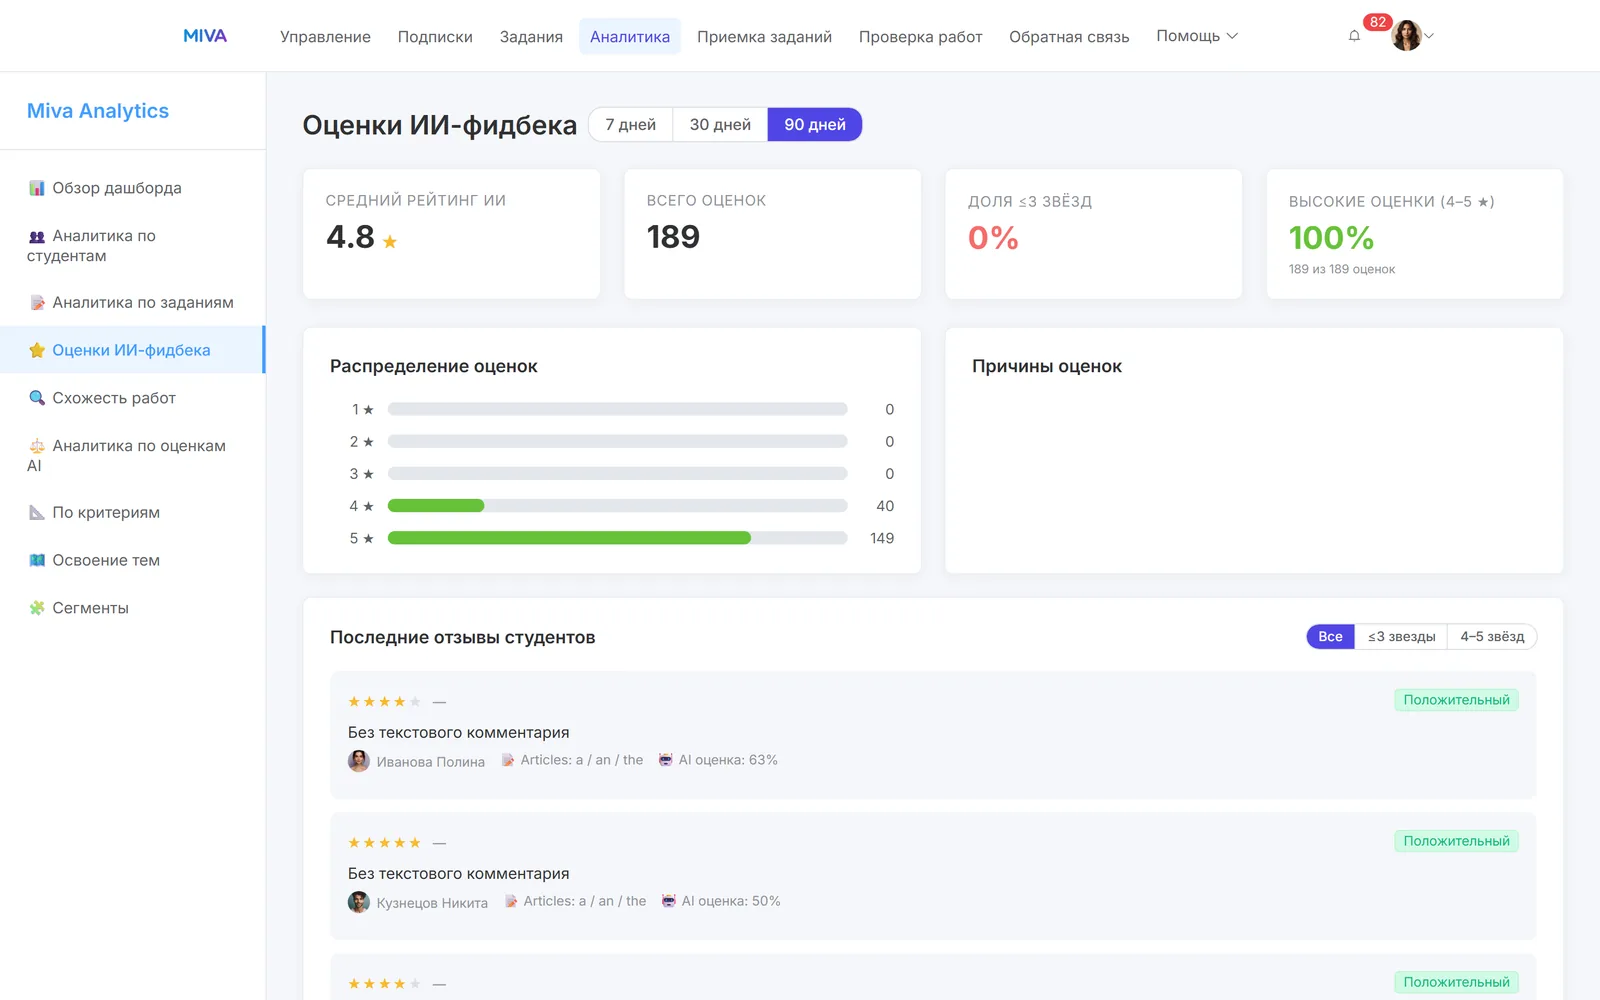The width and height of the screenshot is (1600, 1000).
Task: Click Положительный badge on Иванова Полина's review
Action: (1456, 700)
